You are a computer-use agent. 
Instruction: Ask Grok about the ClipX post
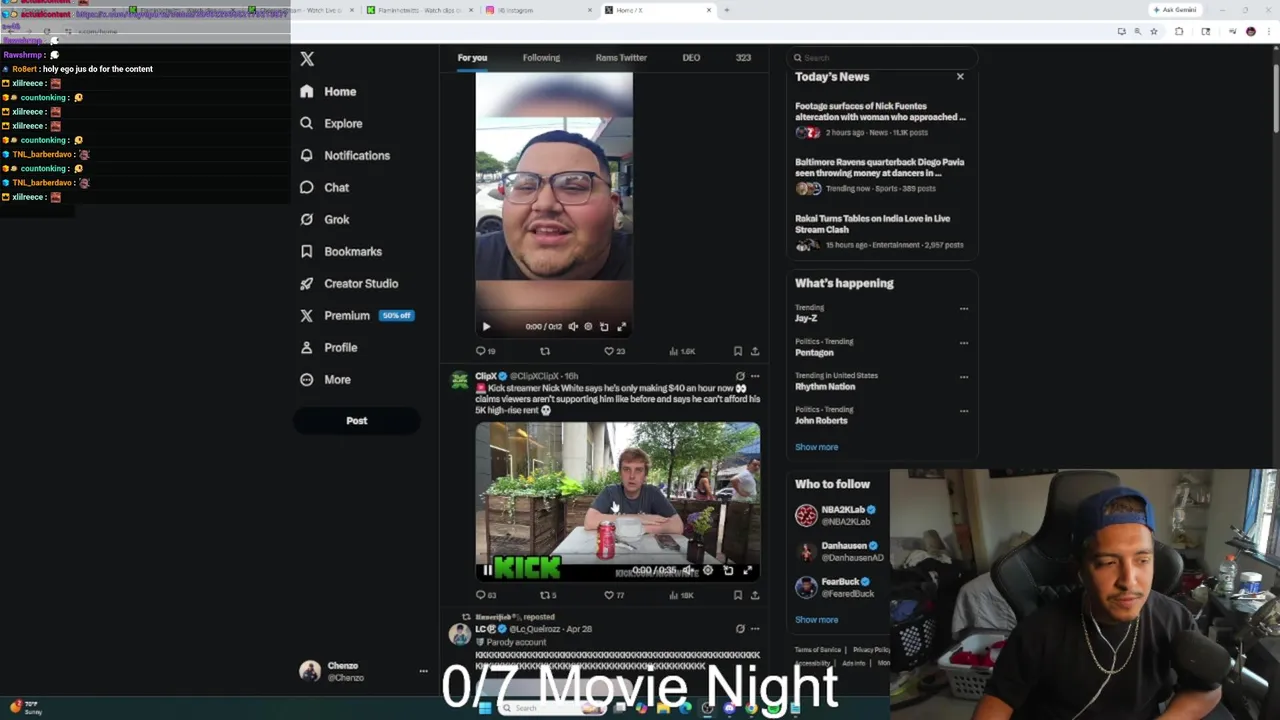coord(740,377)
